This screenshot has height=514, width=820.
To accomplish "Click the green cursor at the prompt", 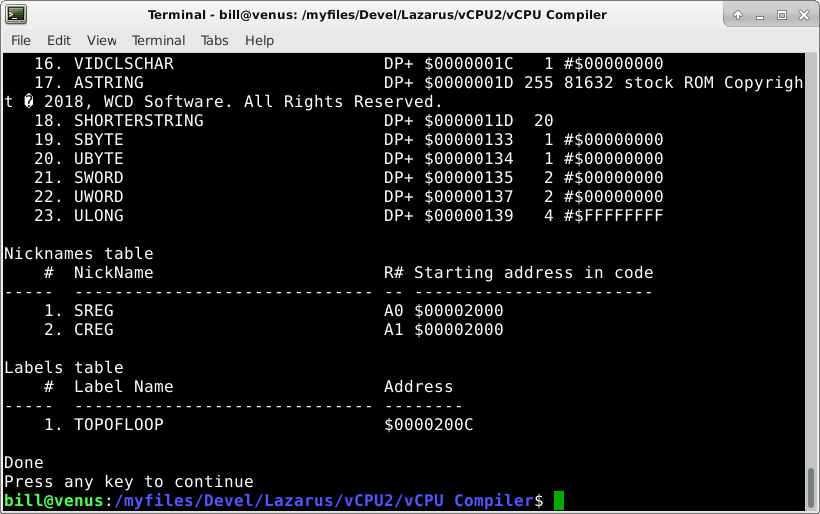I will click(x=559, y=500).
